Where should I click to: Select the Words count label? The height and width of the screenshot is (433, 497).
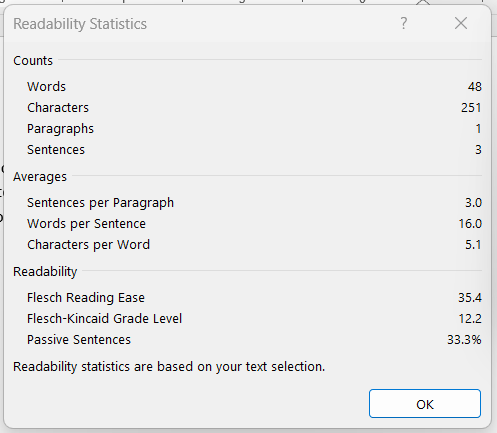(x=46, y=87)
